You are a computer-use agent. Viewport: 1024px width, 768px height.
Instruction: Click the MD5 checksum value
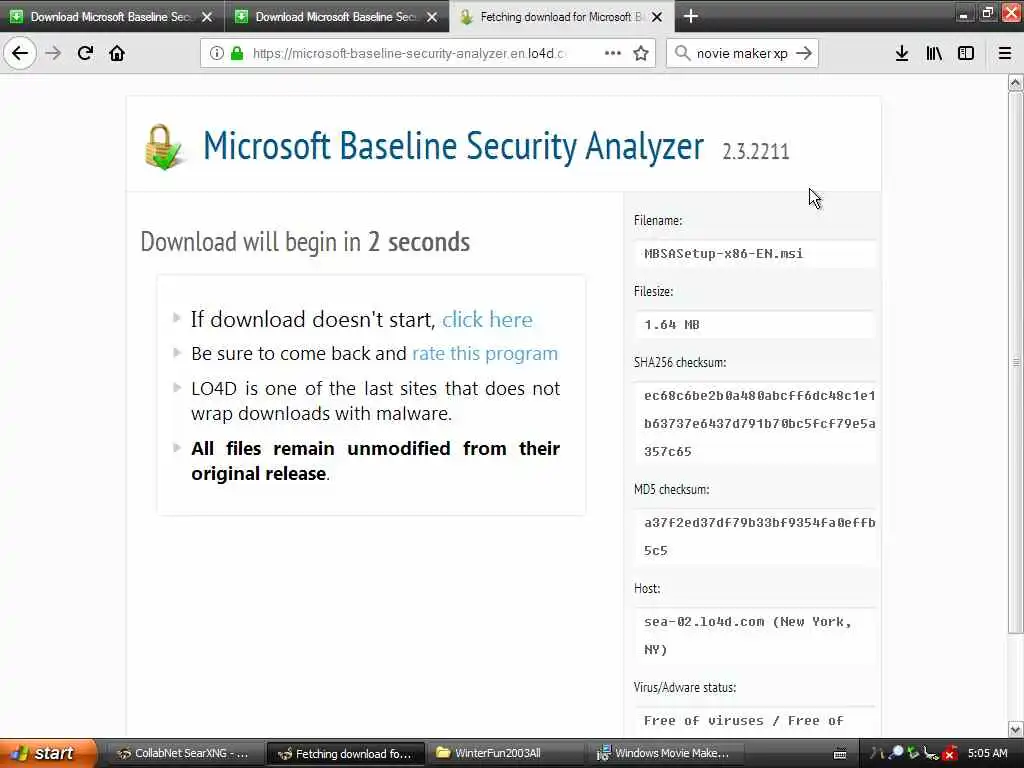pyautogui.click(x=760, y=536)
